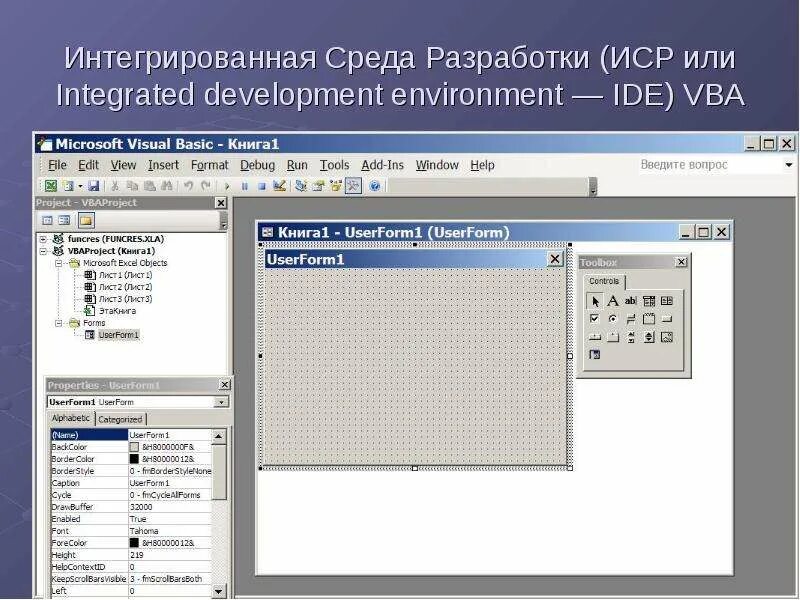The image size is (800, 600).
Task: Select the Frame control in Toolbox
Action: click(649, 319)
